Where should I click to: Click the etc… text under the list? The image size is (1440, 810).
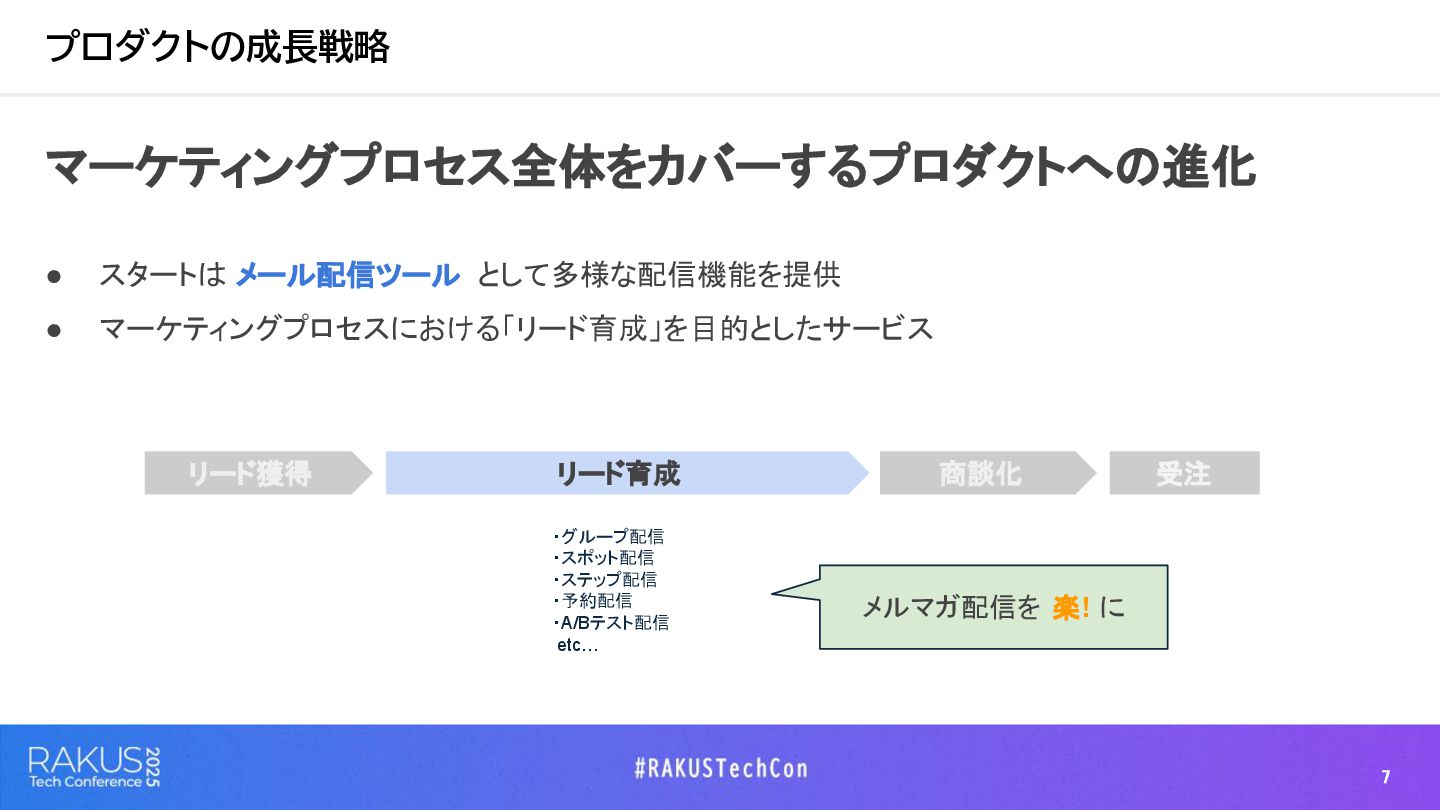[577, 646]
